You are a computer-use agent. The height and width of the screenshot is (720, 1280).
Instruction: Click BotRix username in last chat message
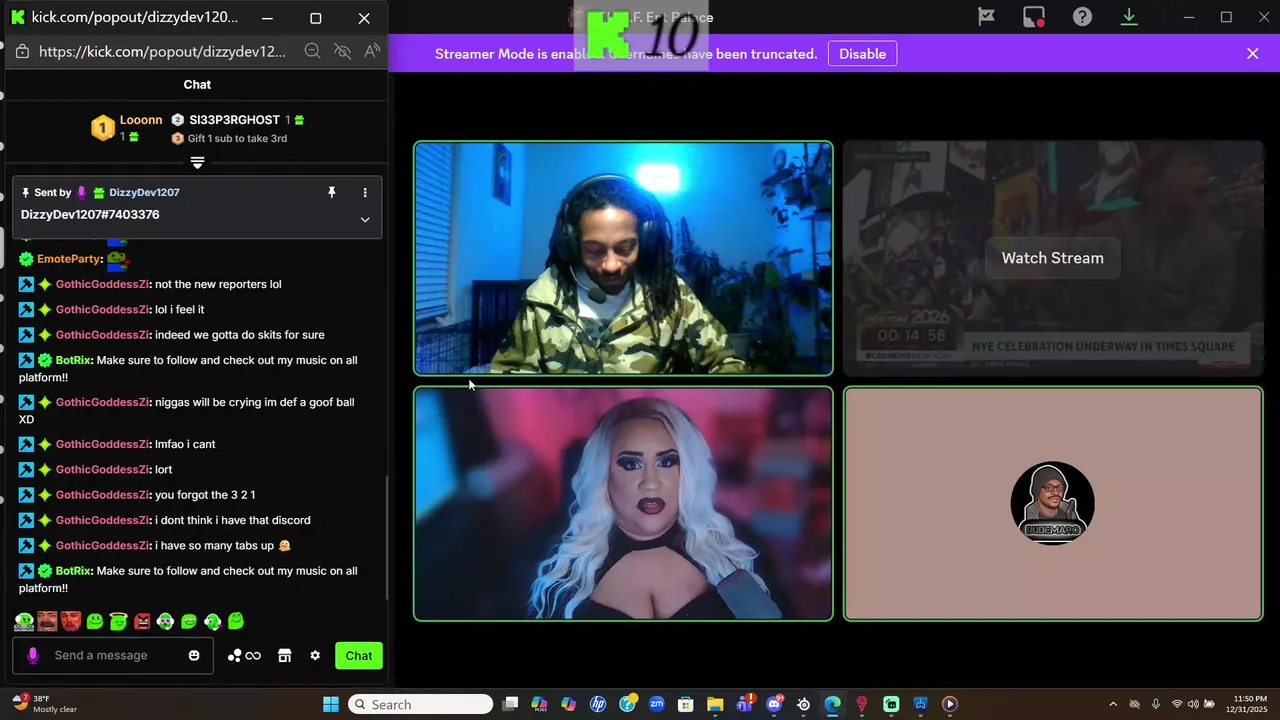click(74, 571)
